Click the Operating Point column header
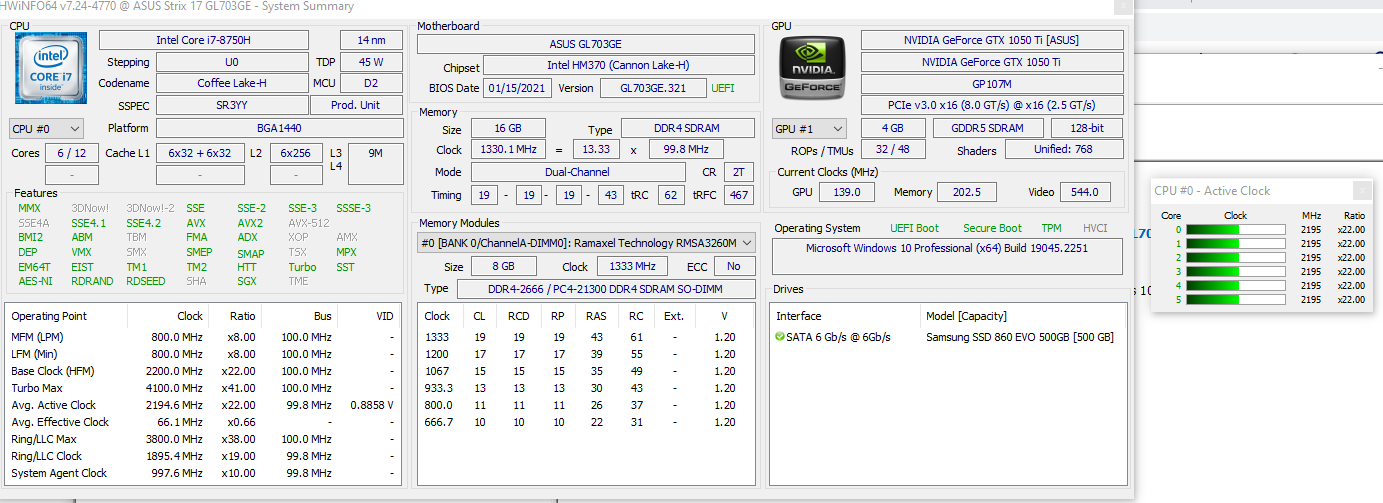The image size is (1383, 503). [48, 316]
